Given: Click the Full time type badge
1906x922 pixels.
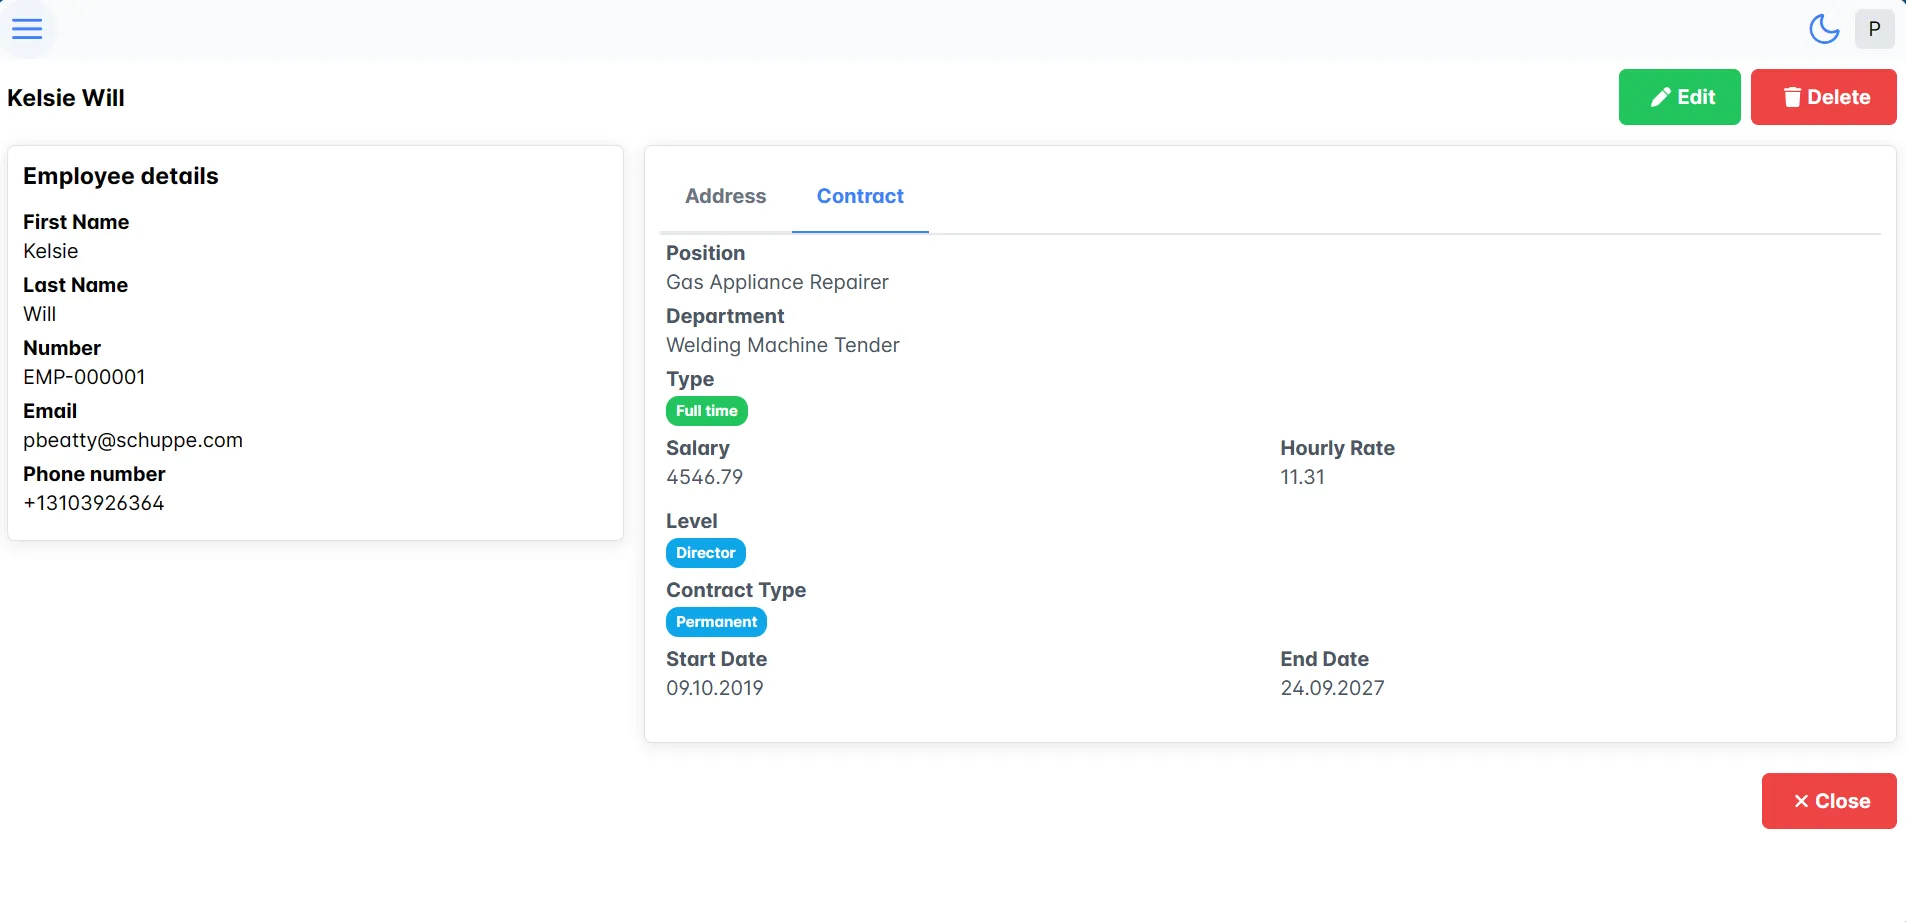Looking at the screenshot, I should (x=706, y=411).
